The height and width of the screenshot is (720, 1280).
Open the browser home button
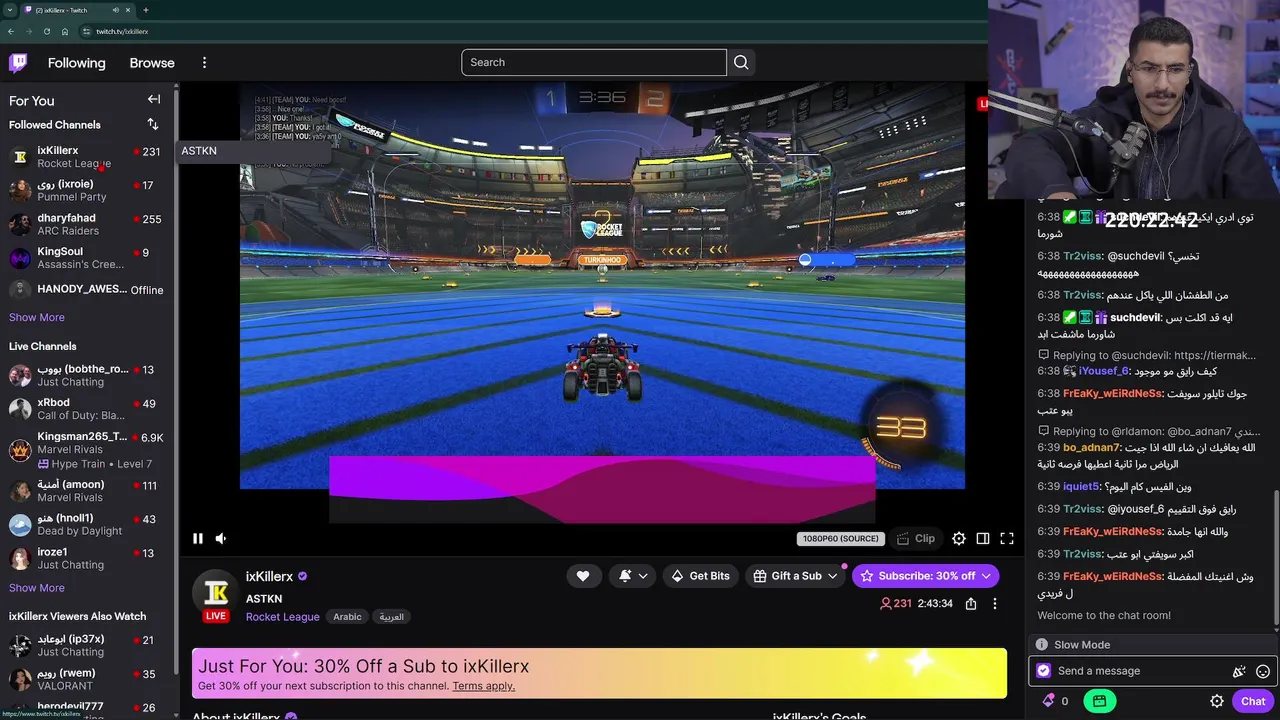[64, 31]
